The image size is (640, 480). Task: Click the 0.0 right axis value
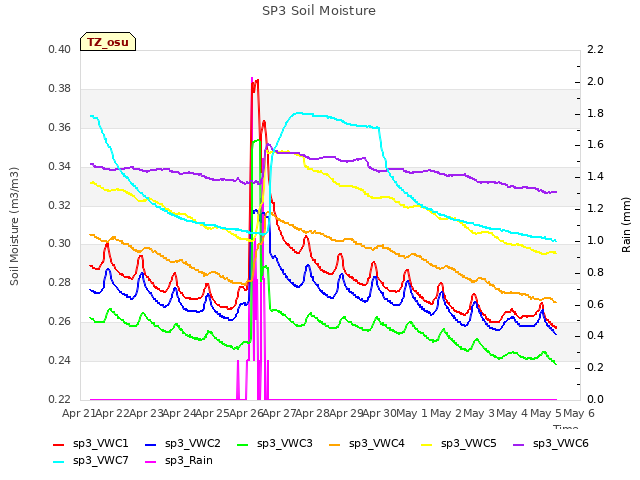coord(595,399)
